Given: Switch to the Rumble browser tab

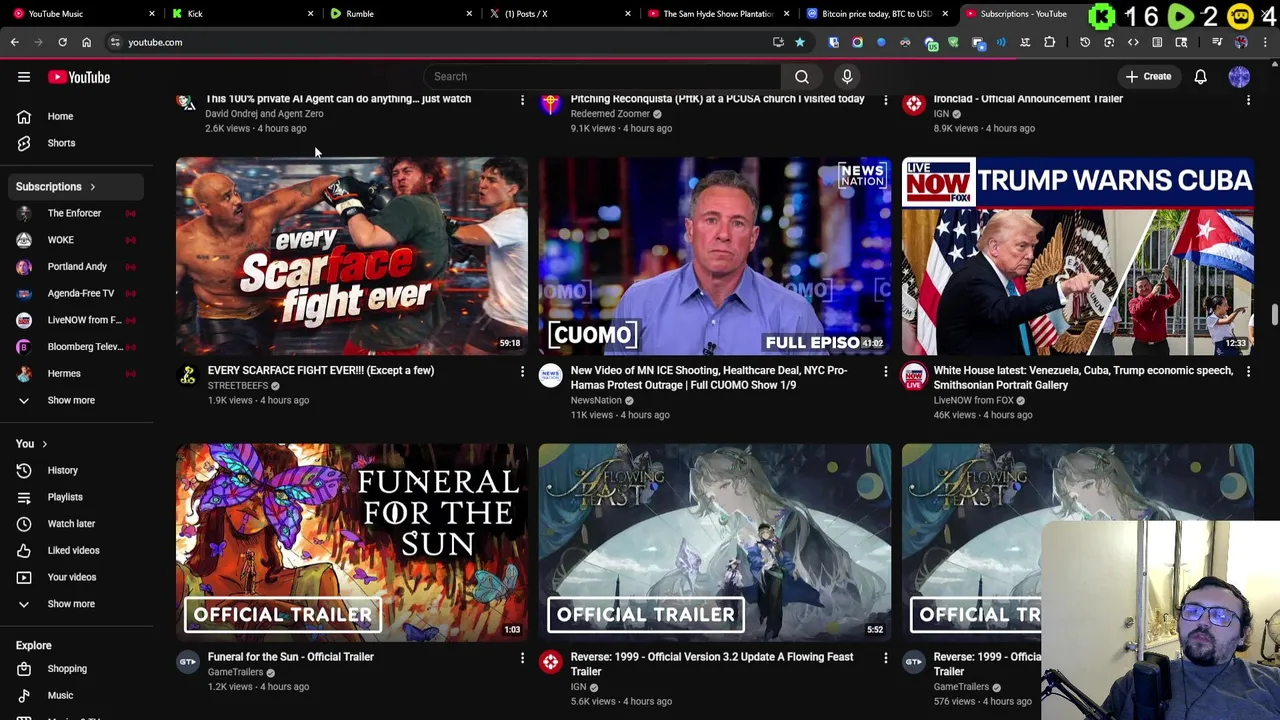Looking at the screenshot, I should [x=400, y=14].
